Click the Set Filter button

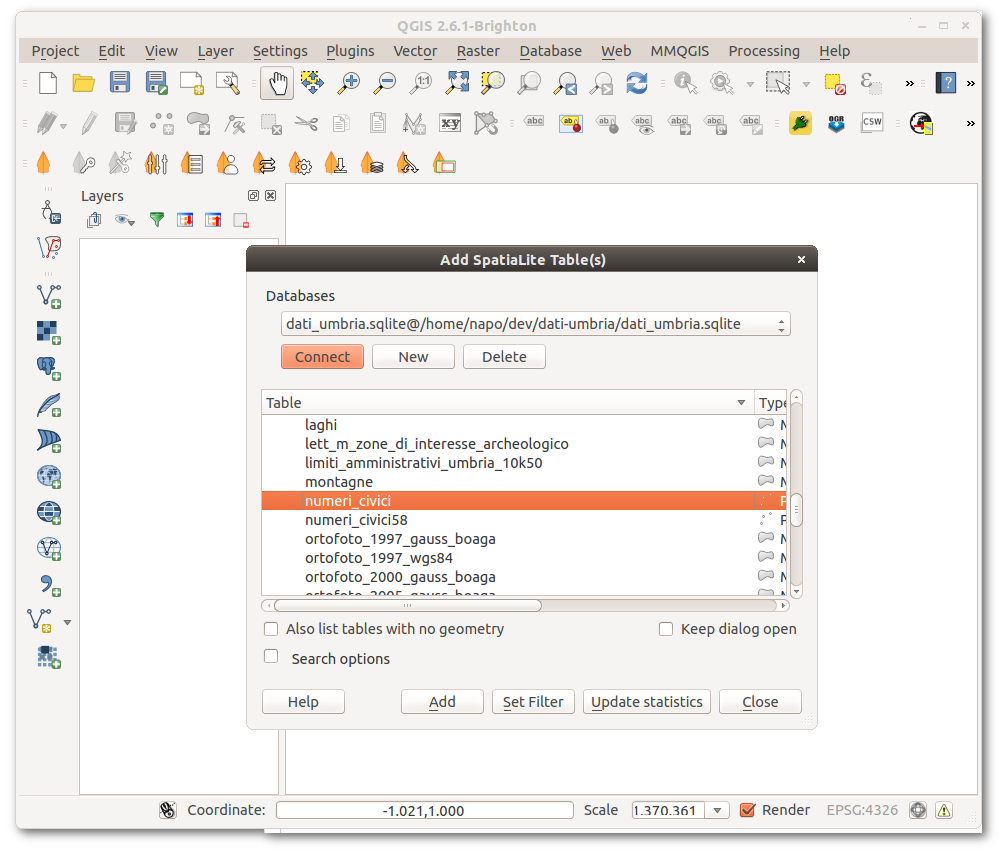coord(533,702)
